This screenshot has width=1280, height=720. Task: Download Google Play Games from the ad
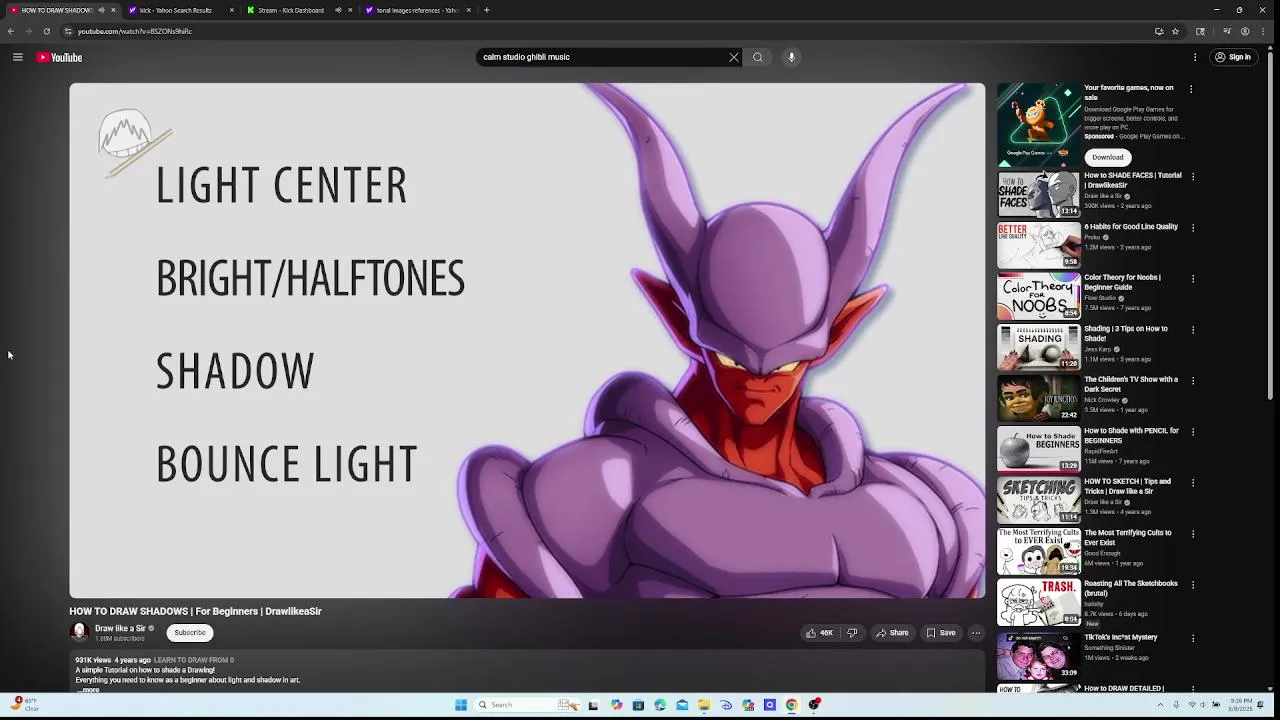coord(1107,157)
